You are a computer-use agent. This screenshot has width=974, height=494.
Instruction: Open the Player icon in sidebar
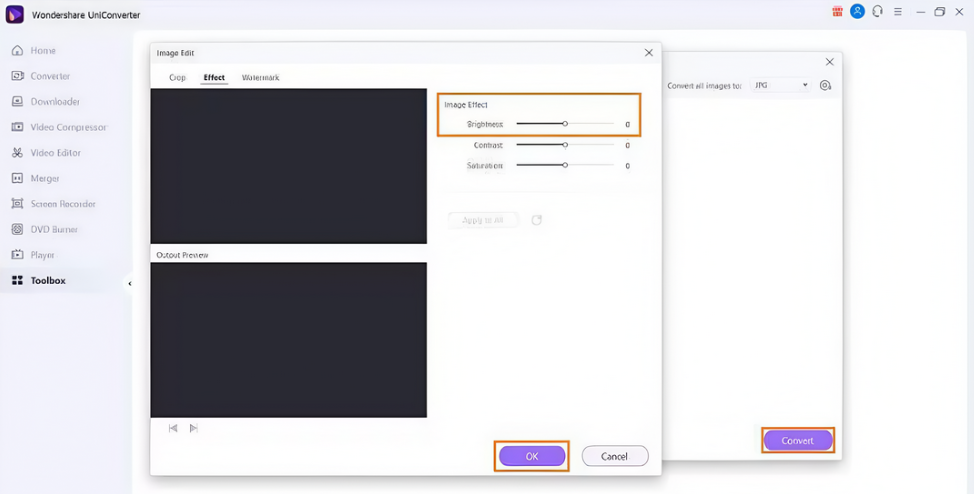17,255
